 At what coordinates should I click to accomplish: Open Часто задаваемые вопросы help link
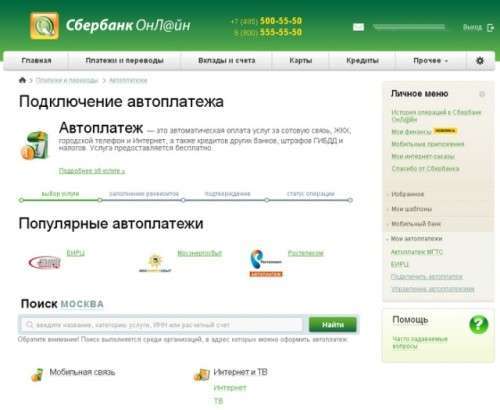(x=420, y=342)
